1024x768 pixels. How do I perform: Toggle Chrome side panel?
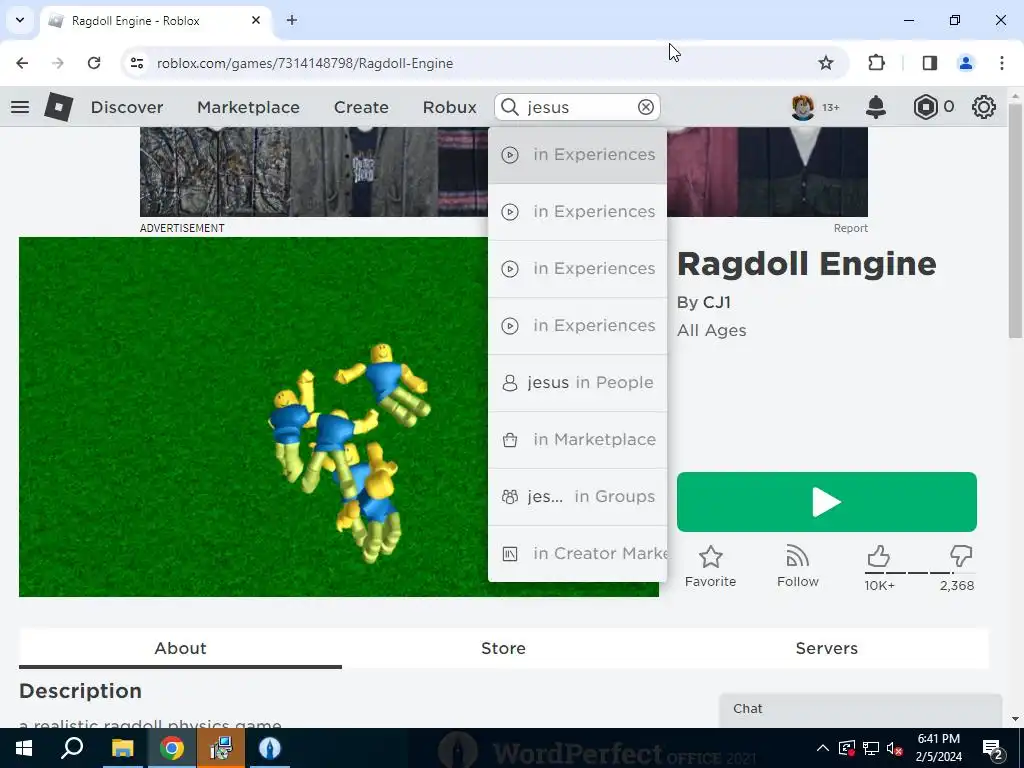[929, 63]
